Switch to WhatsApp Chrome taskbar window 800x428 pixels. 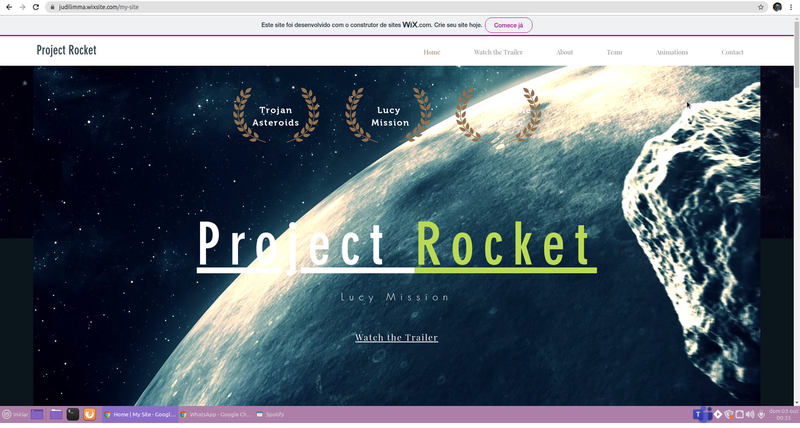point(216,414)
